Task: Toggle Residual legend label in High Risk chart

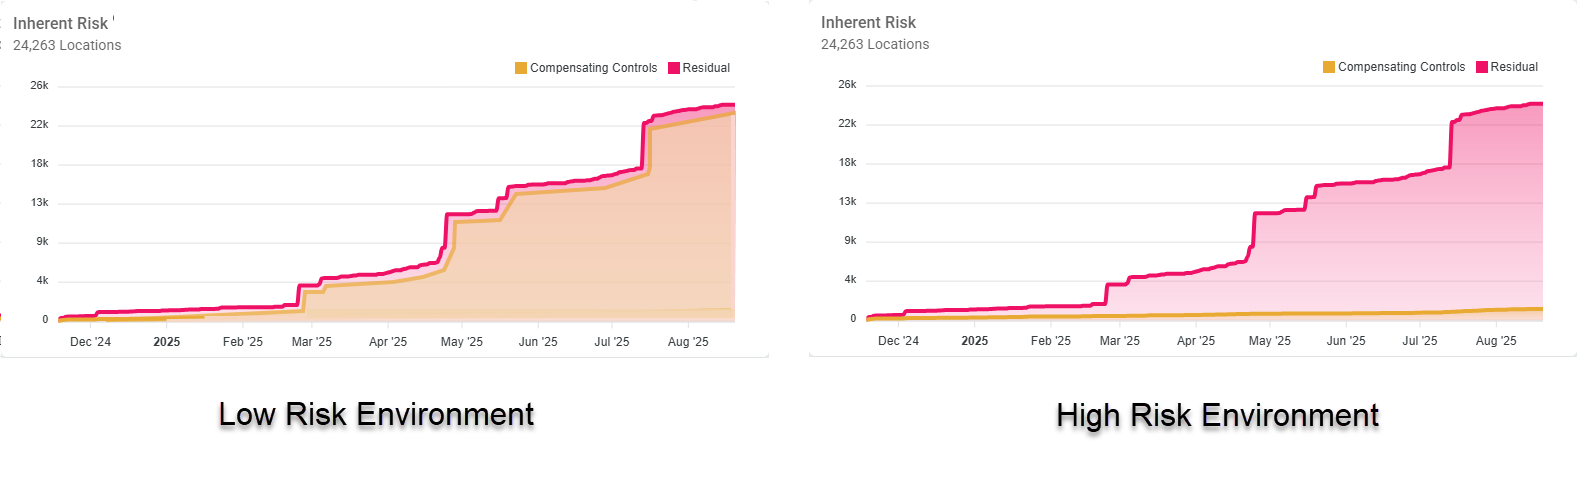Action: [1514, 67]
